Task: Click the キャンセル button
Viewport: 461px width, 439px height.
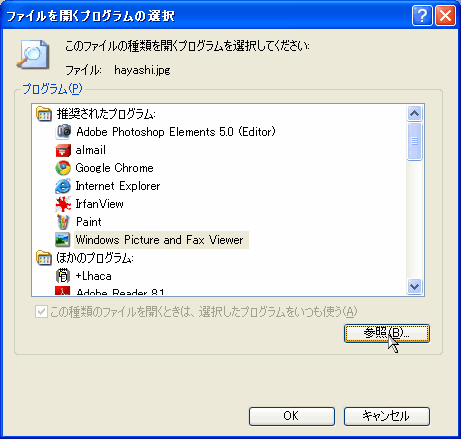Action: click(x=387, y=416)
